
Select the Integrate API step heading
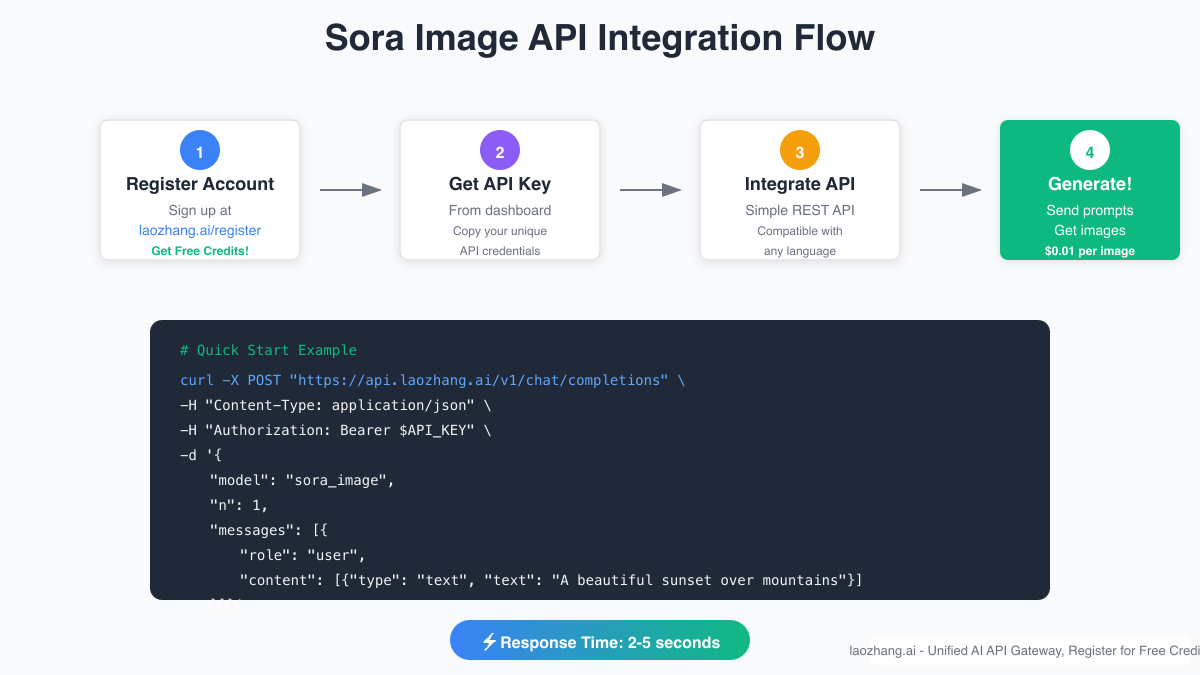(x=800, y=184)
